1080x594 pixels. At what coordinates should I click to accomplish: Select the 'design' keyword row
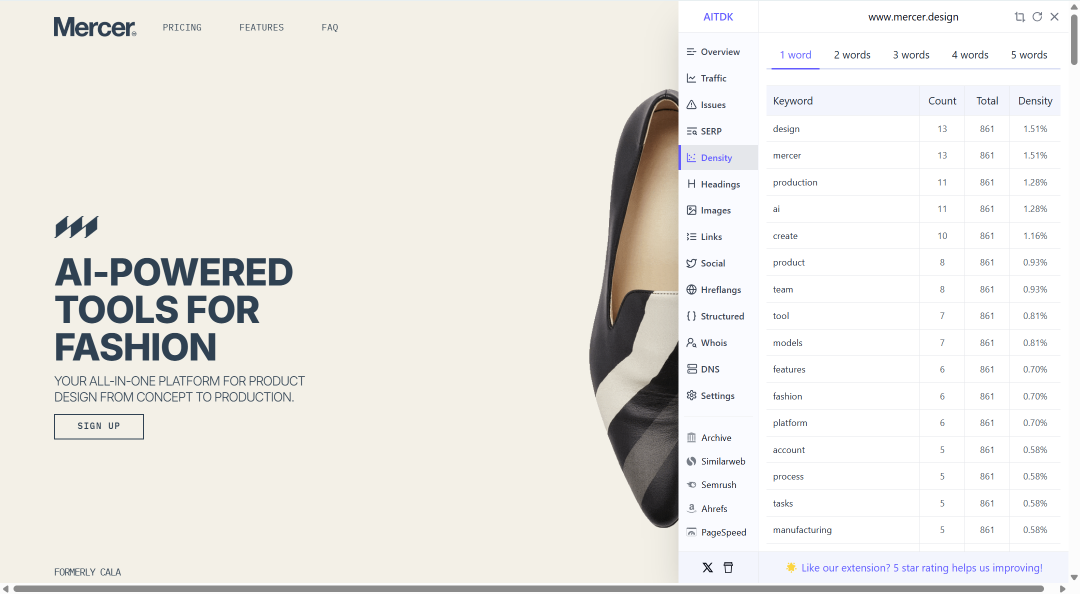coord(913,129)
